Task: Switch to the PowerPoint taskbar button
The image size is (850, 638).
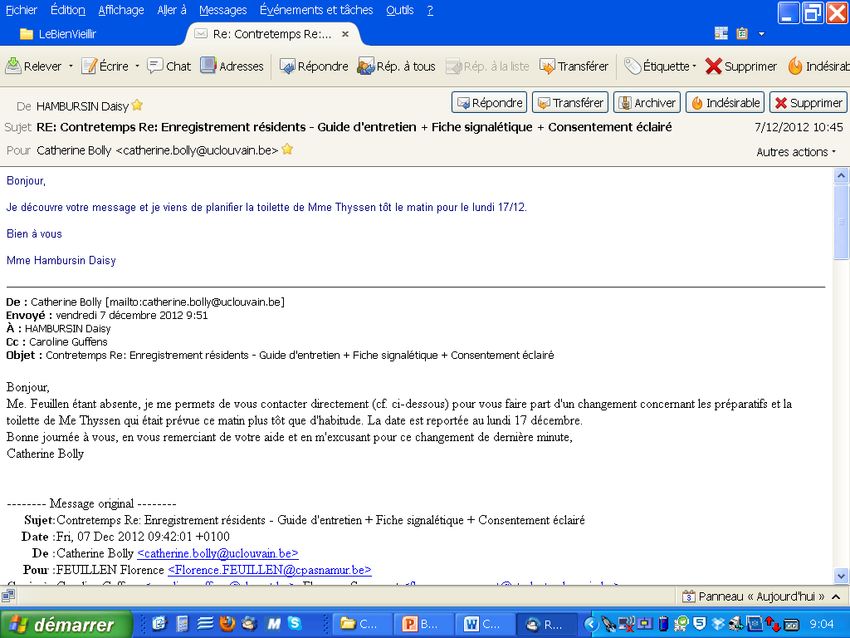Action: 423,624
